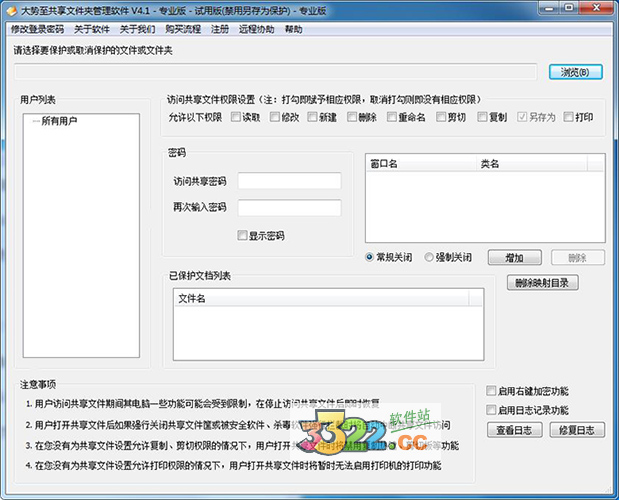This screenshot has height=500, width=619.
Task: Enable the 删除 permission checkbox
Action: 352,117
